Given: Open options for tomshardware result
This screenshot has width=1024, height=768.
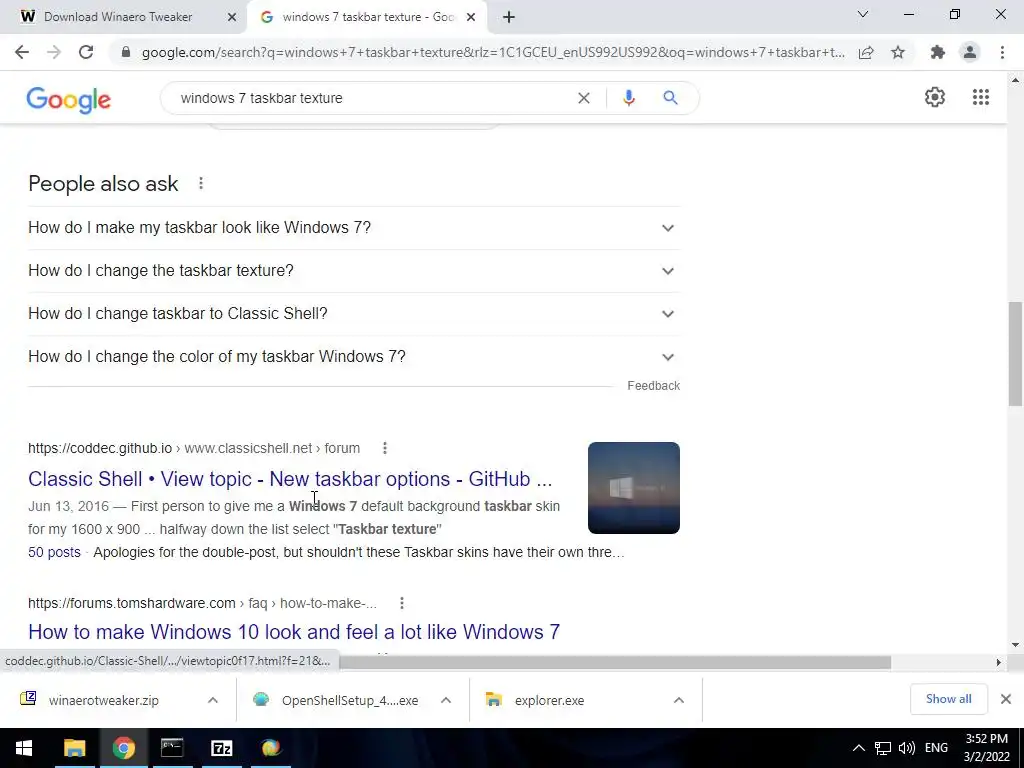Looking at the screenshot, I should click(x=402, y=603).
